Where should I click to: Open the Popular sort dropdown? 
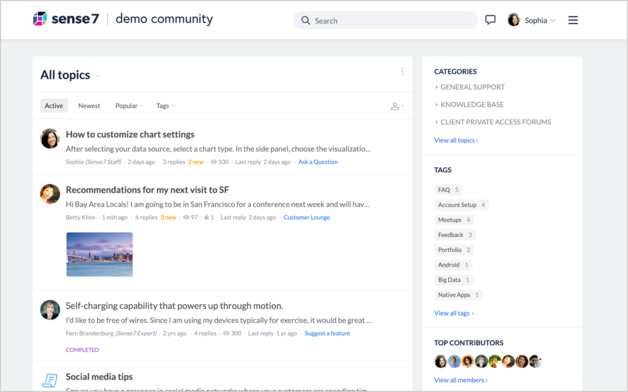click(x=129, y=106)
